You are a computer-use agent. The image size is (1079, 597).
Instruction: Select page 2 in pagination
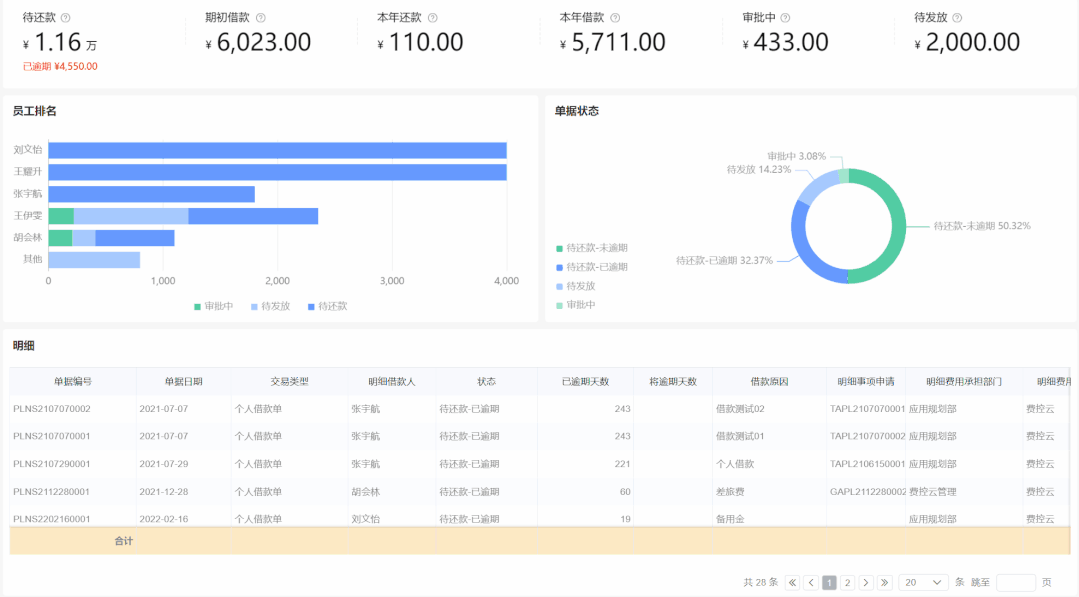[847, 582]
